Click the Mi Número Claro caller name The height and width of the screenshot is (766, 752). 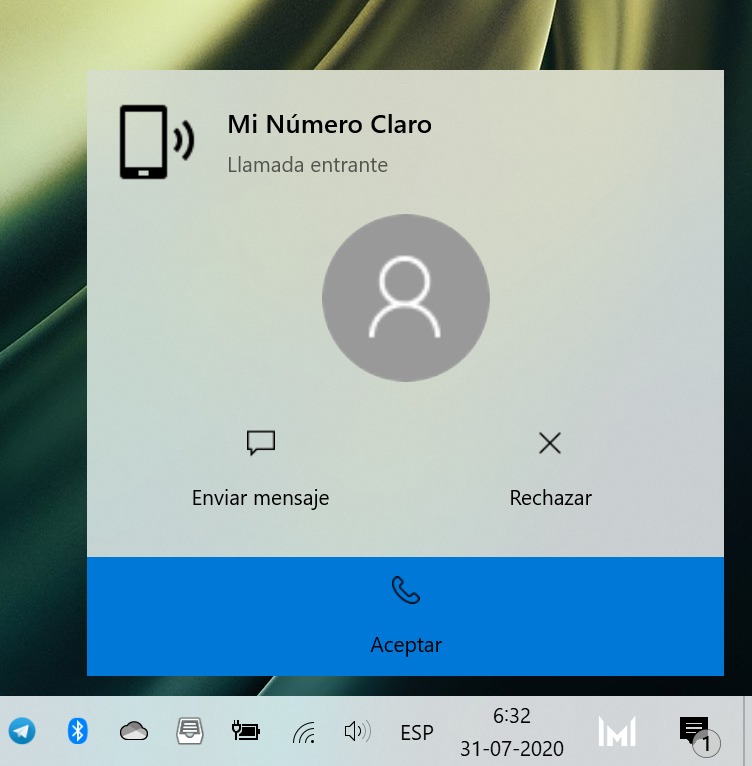click(x=329, y=125)
